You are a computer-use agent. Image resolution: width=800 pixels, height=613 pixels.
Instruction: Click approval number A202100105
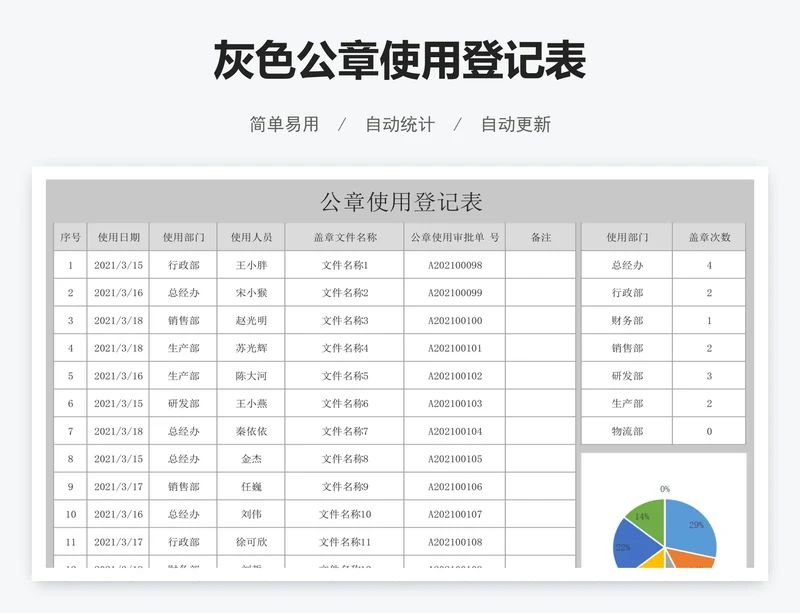[455, 459]
